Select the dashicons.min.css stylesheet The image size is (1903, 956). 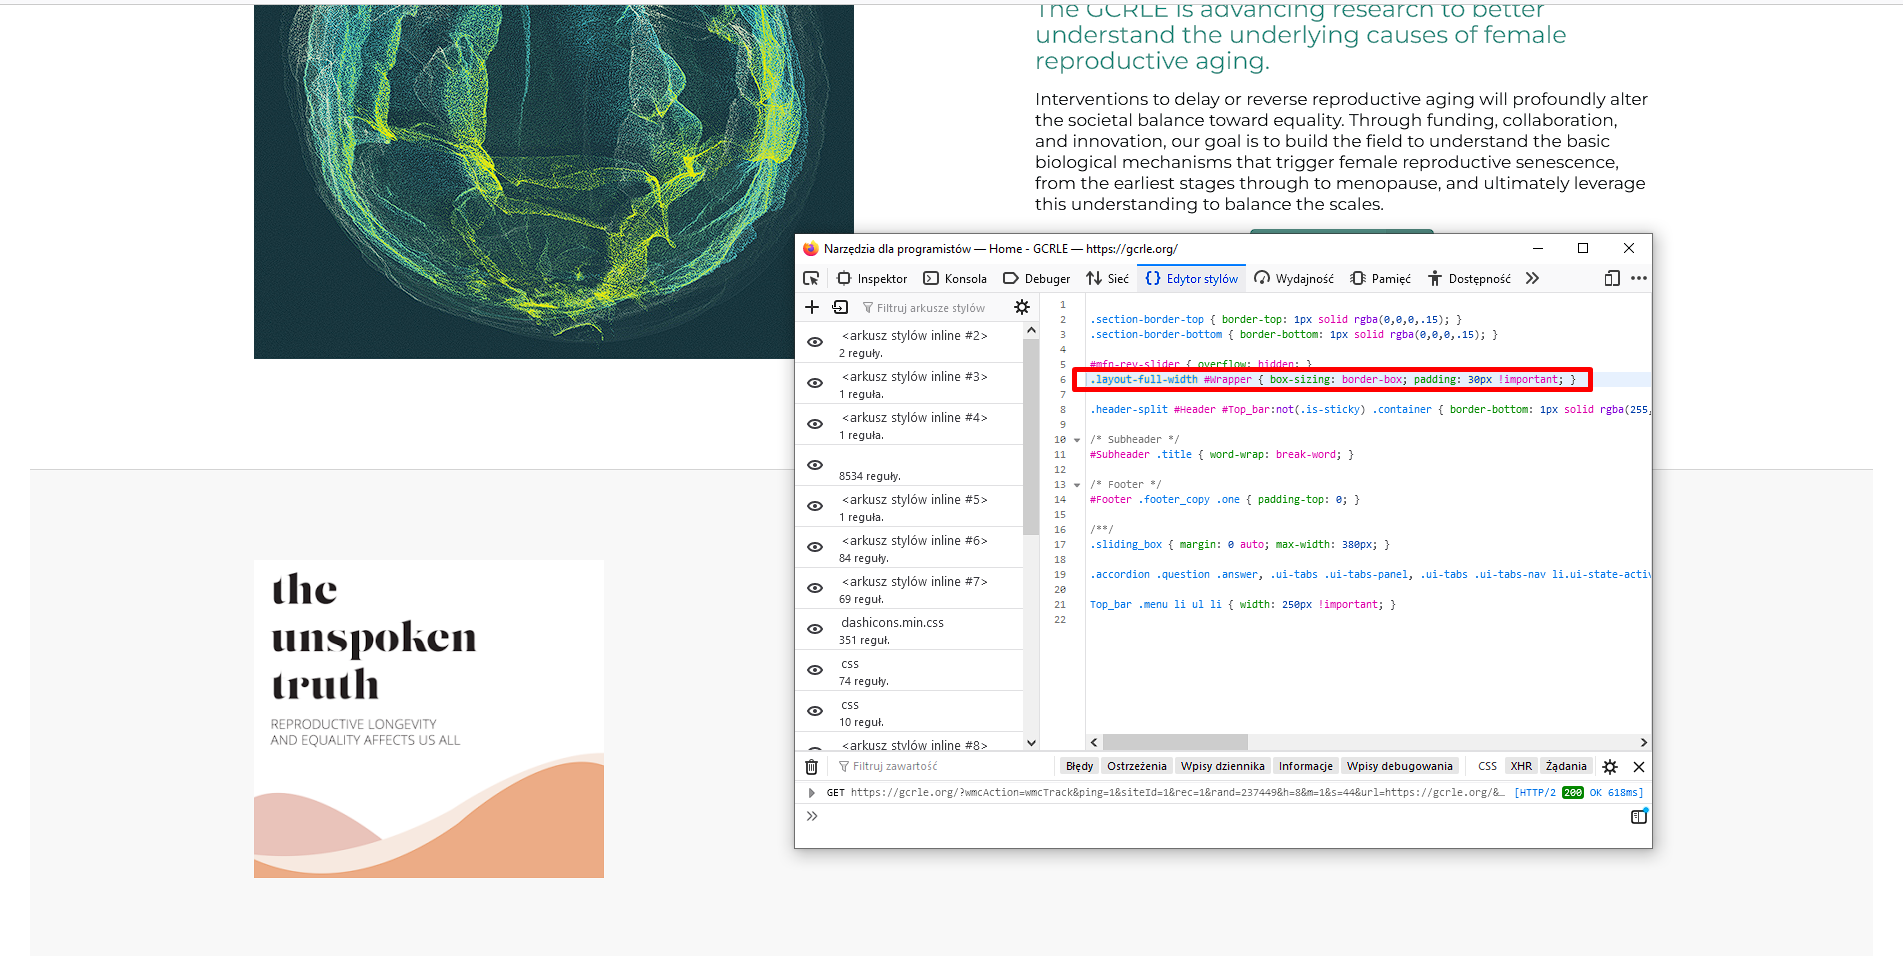click(x=892, y=623)
